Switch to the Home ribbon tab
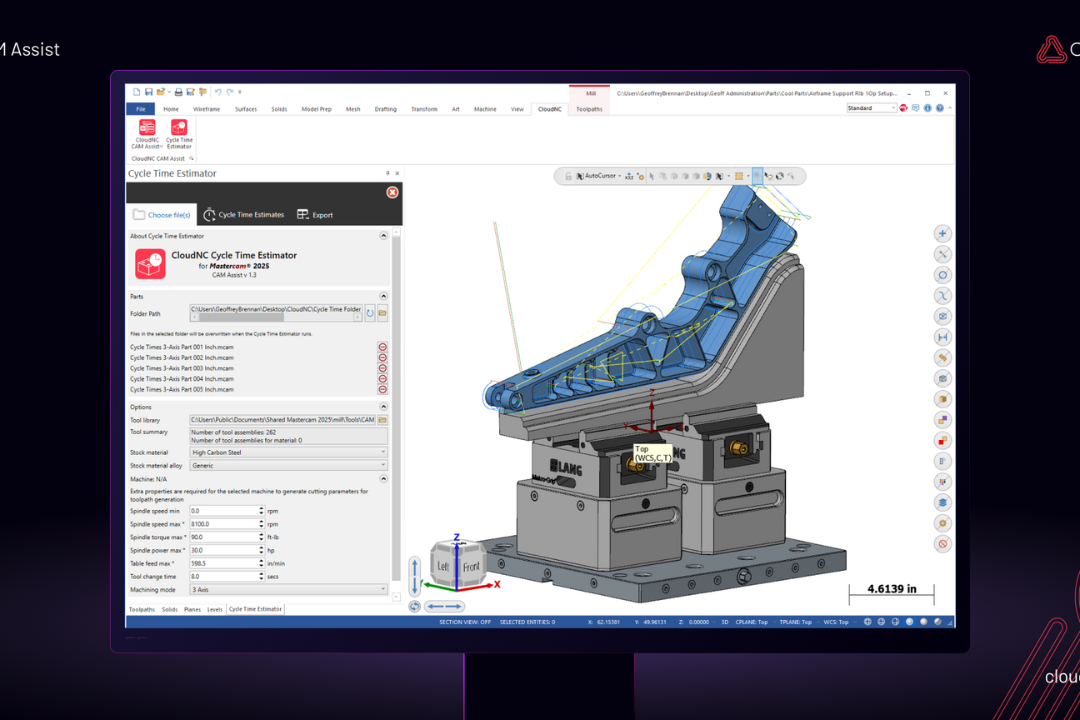The image size is (1080, 720). [x=171, y=109]
